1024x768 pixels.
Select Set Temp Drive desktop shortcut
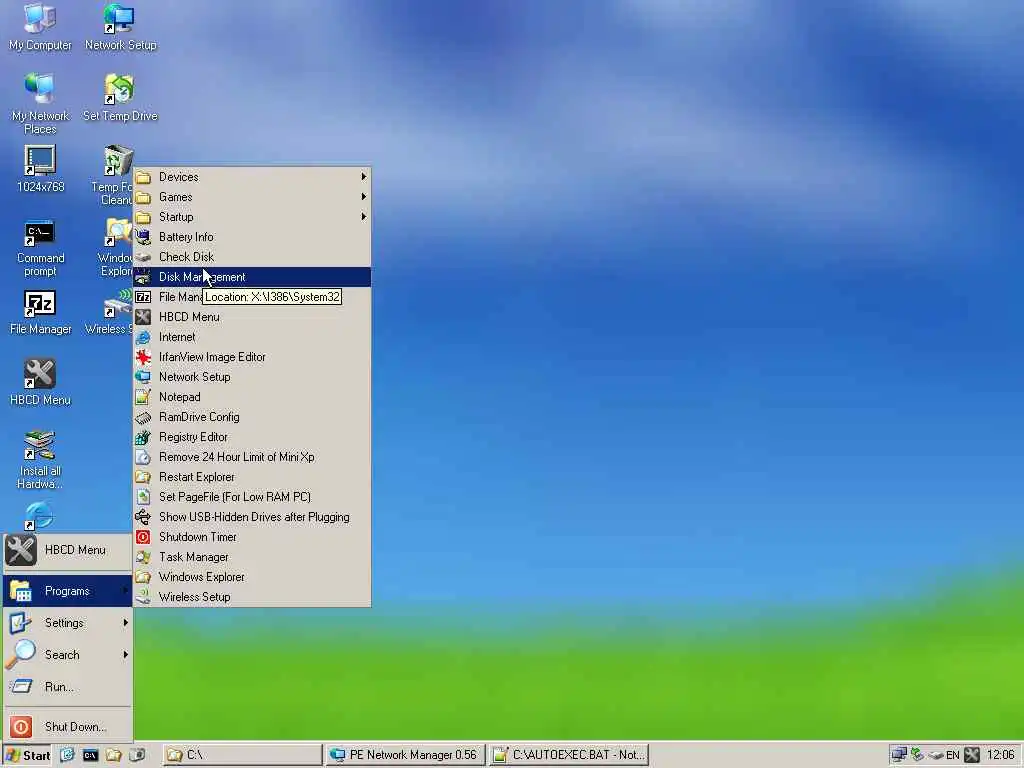[x=120, y=98]
